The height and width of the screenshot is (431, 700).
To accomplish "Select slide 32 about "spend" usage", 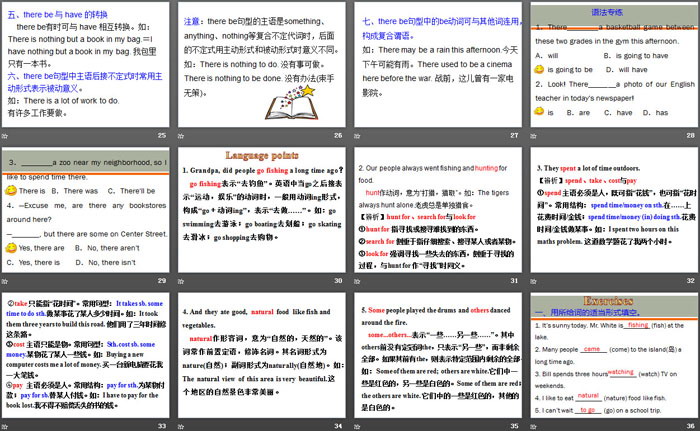I will coord(610,215).
